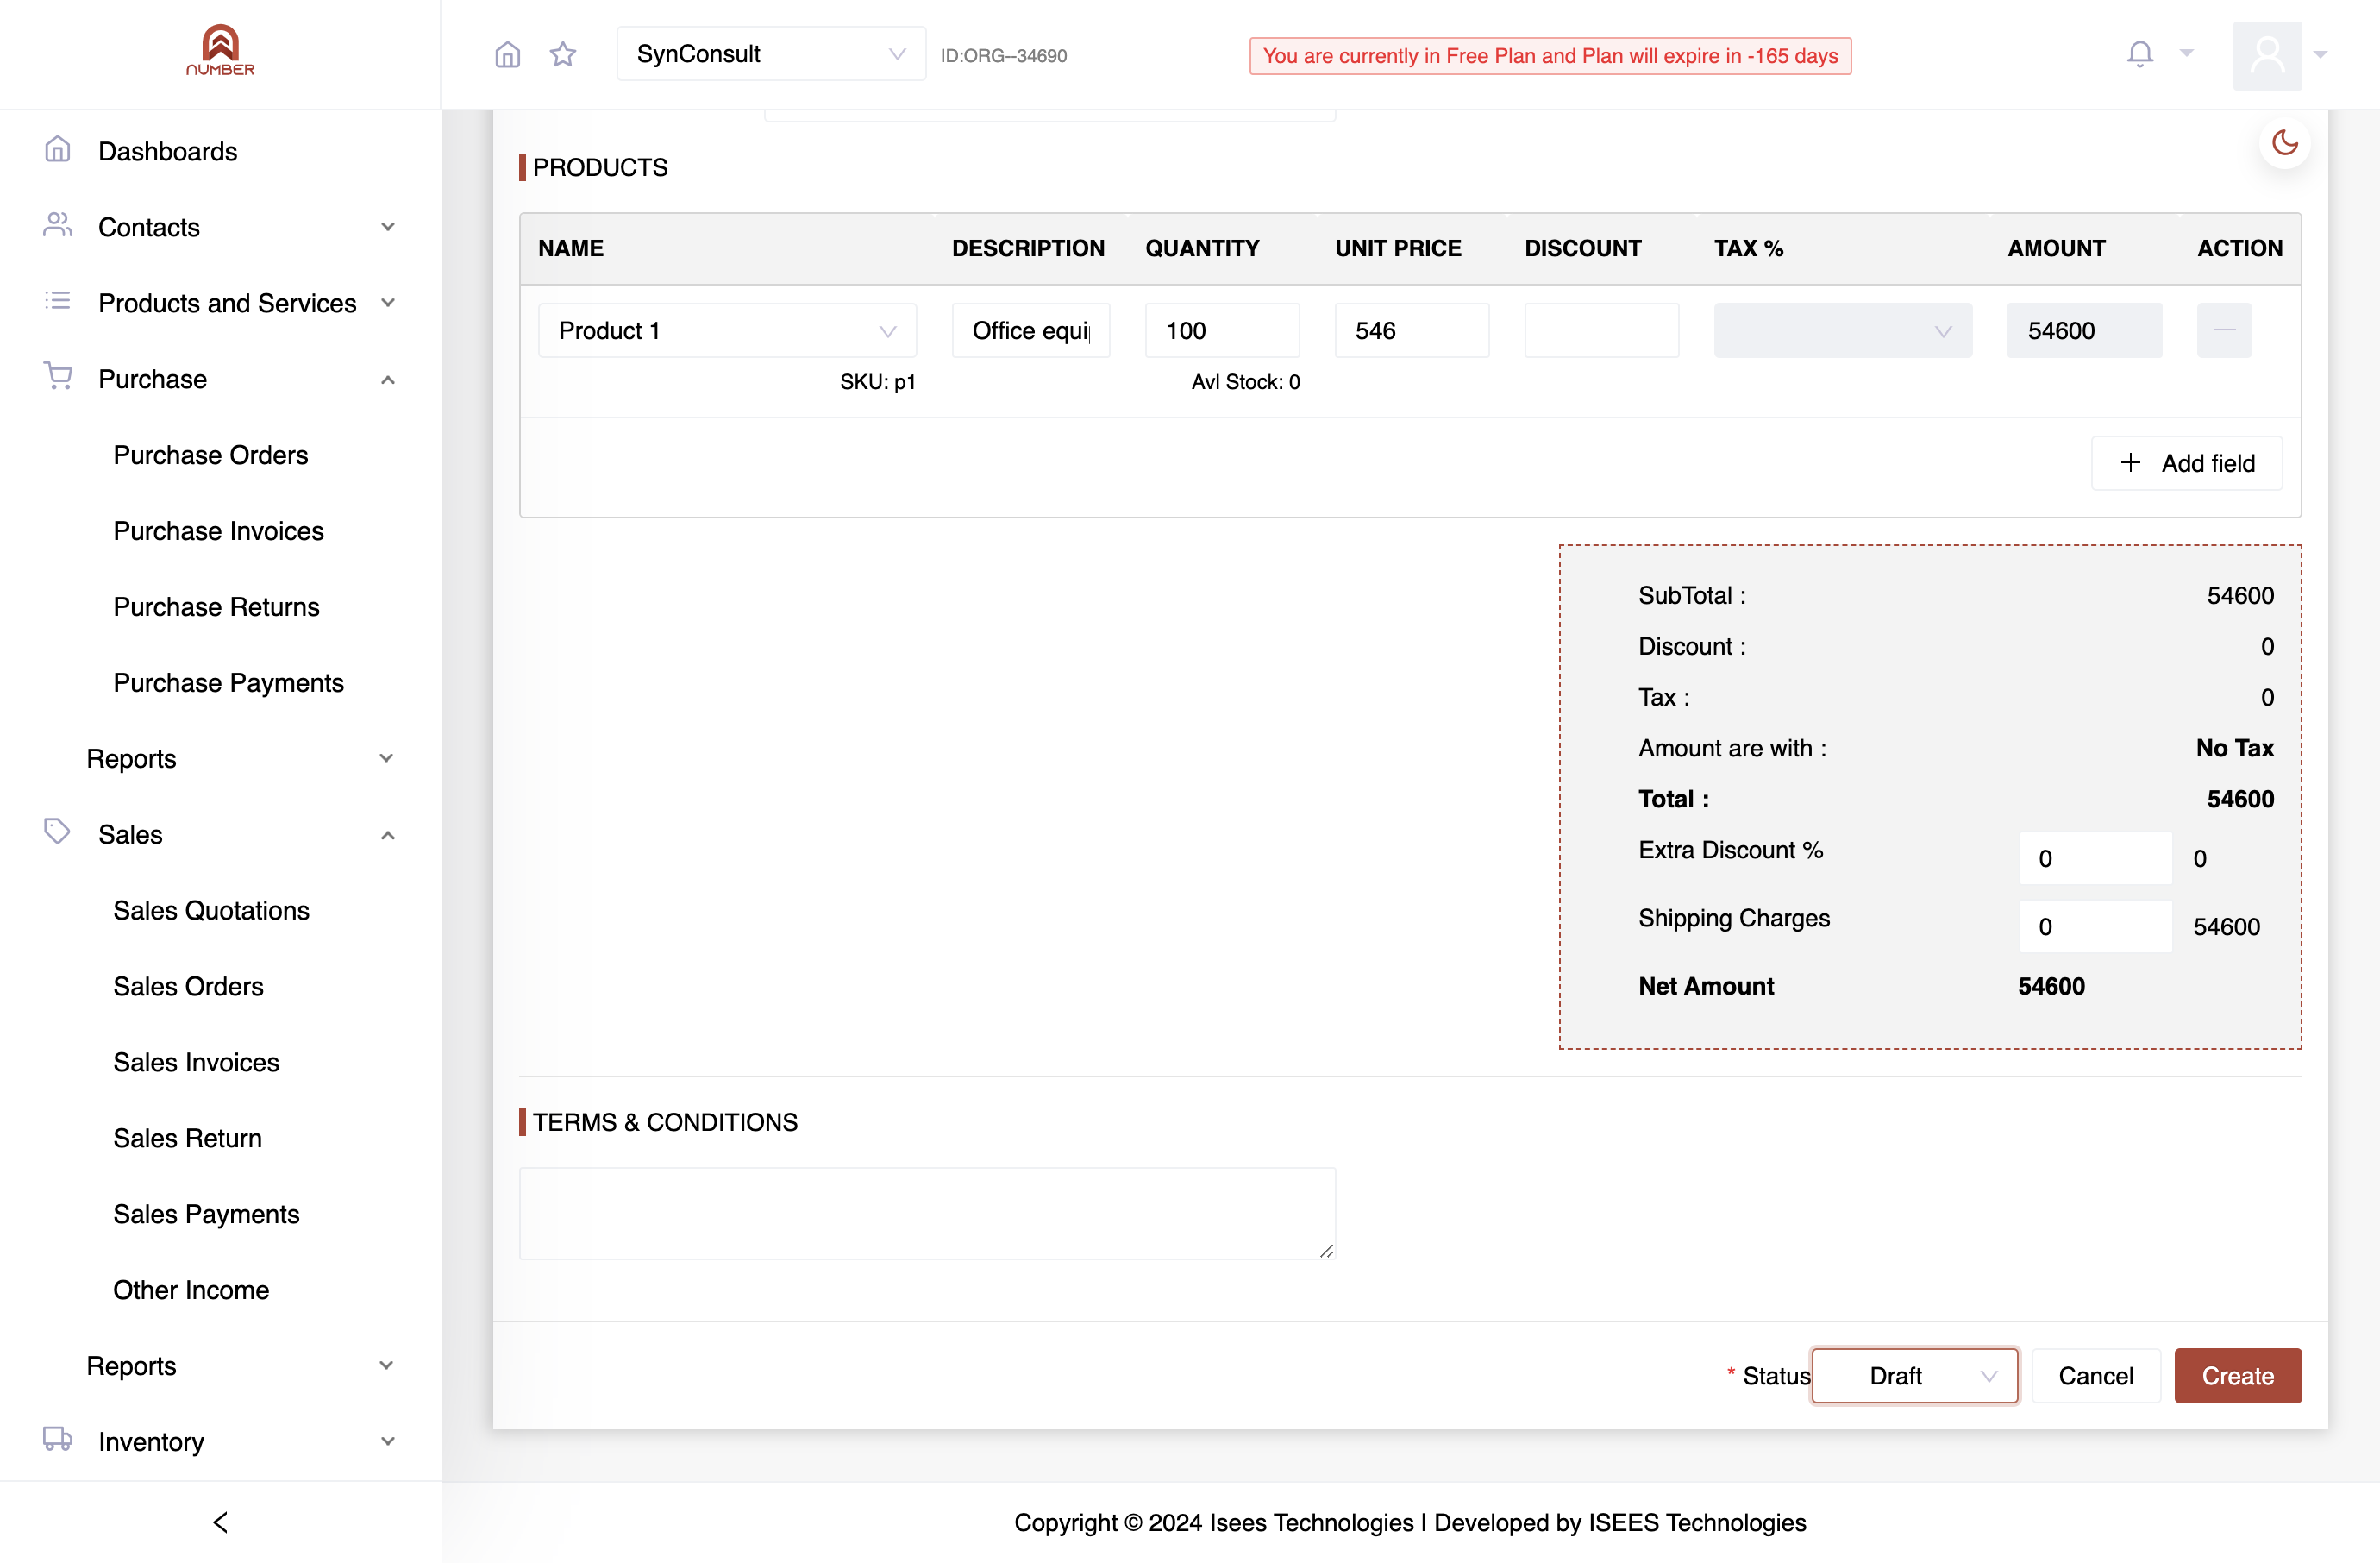Go to Purchase Orders

[210, 455]
